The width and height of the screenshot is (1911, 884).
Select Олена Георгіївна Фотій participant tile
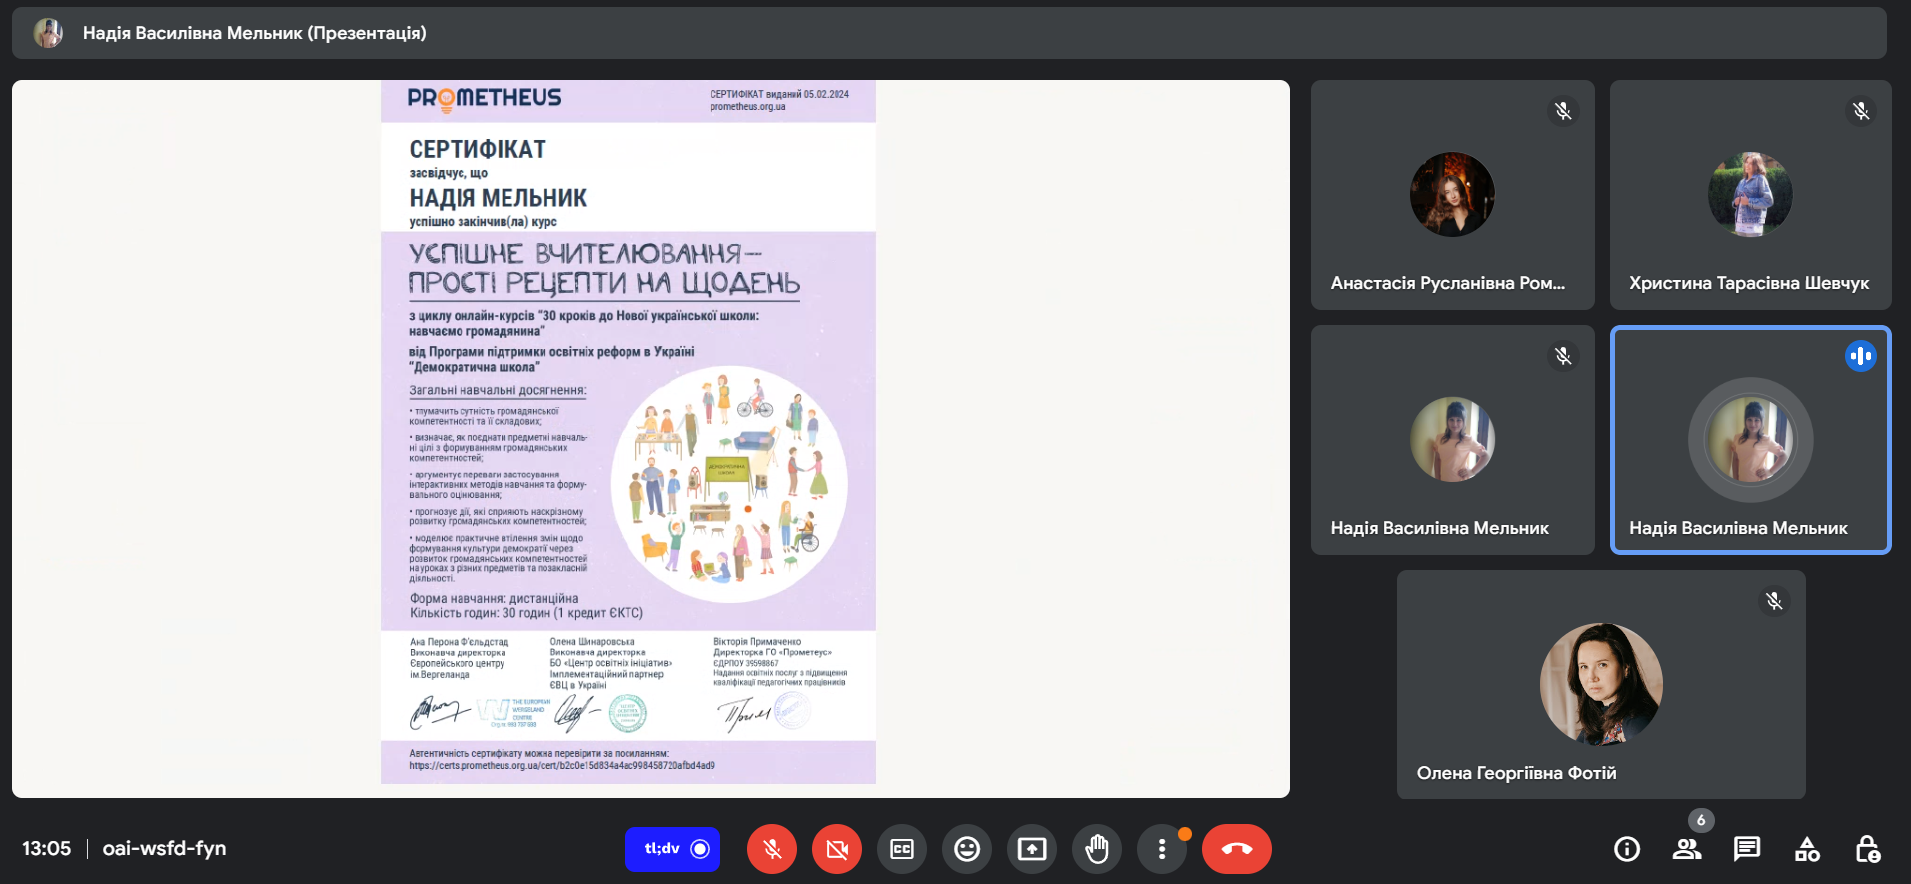pos(1601,684)
